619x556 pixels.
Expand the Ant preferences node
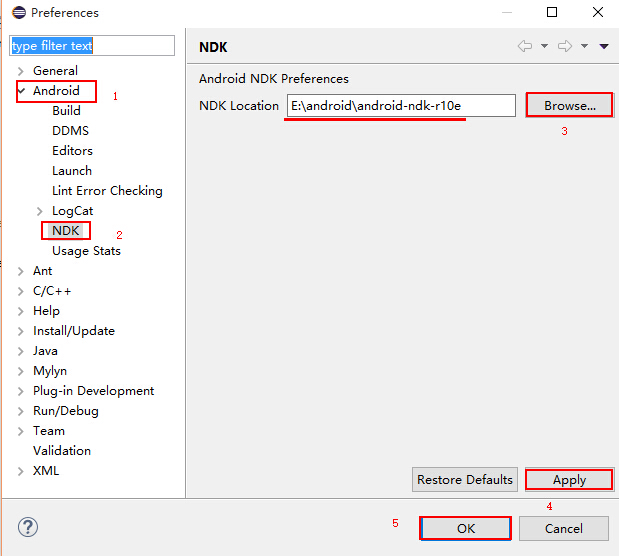tap(21, 271)
